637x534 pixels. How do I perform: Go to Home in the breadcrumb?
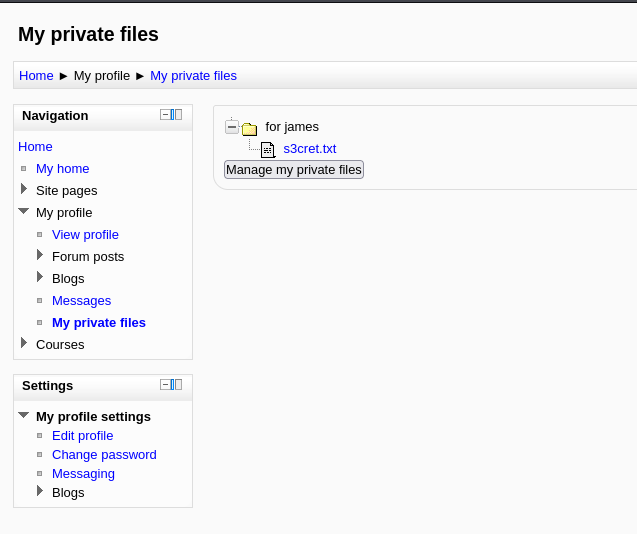[36, 76]
